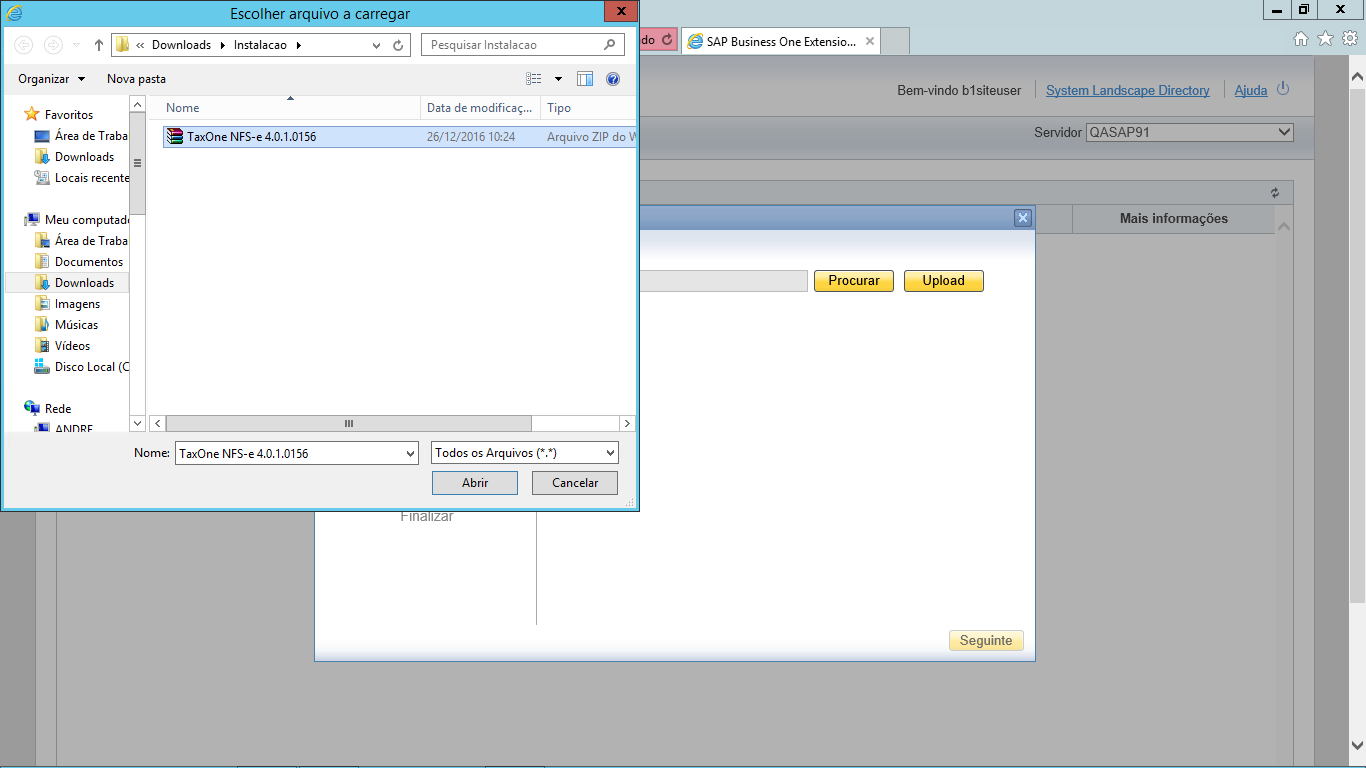Open the view options dropdown arrow
Viewport: 1366px width, 768px height.
(558, 79)
